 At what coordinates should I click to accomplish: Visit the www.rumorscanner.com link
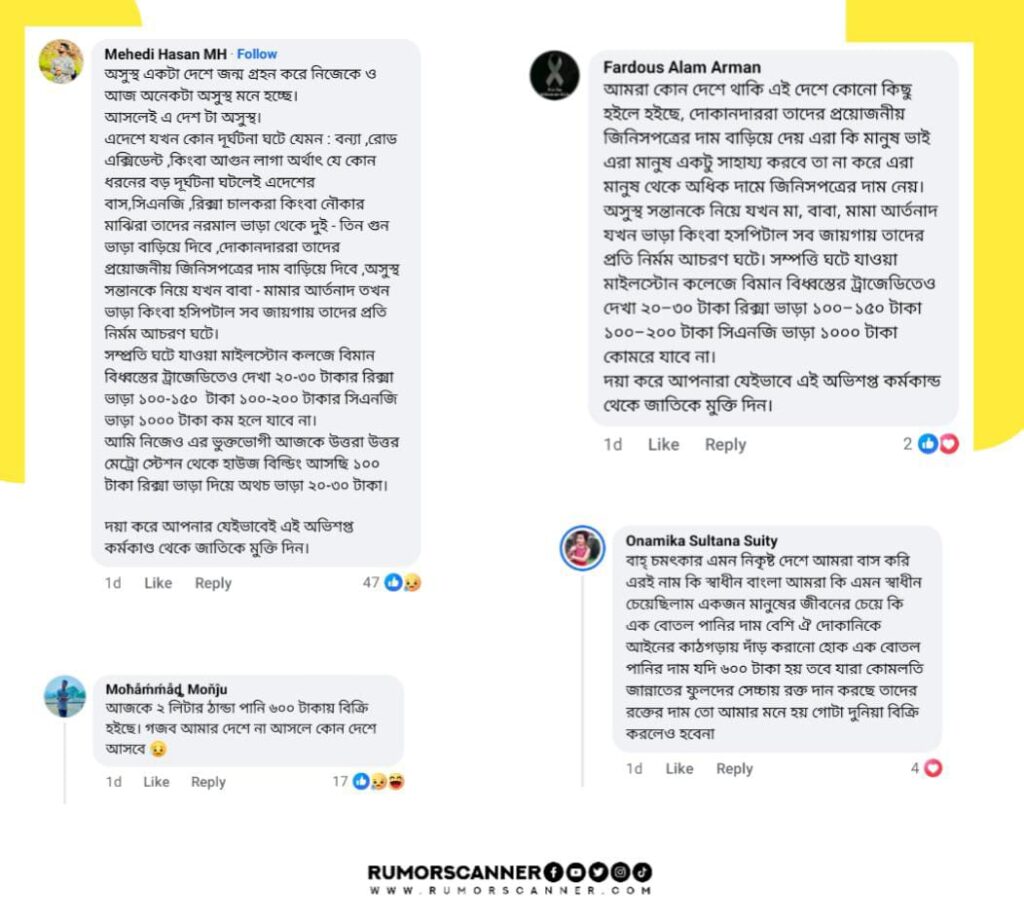coord(510,890)
